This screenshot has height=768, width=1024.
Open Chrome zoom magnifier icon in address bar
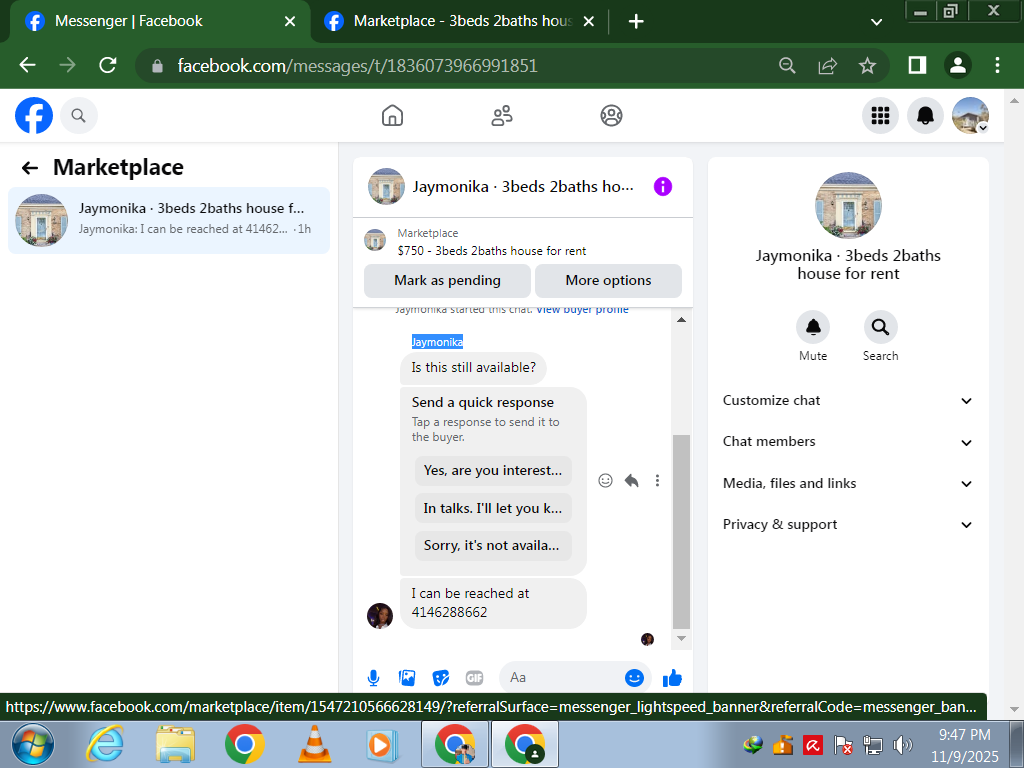pos(788,65)
